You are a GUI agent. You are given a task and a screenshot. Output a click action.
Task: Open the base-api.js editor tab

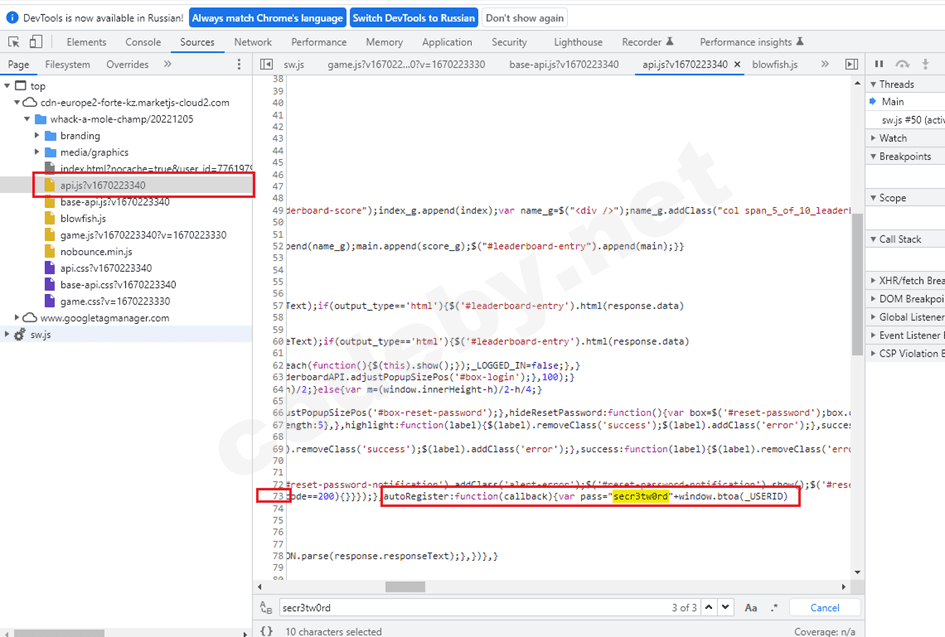(564, 64)
